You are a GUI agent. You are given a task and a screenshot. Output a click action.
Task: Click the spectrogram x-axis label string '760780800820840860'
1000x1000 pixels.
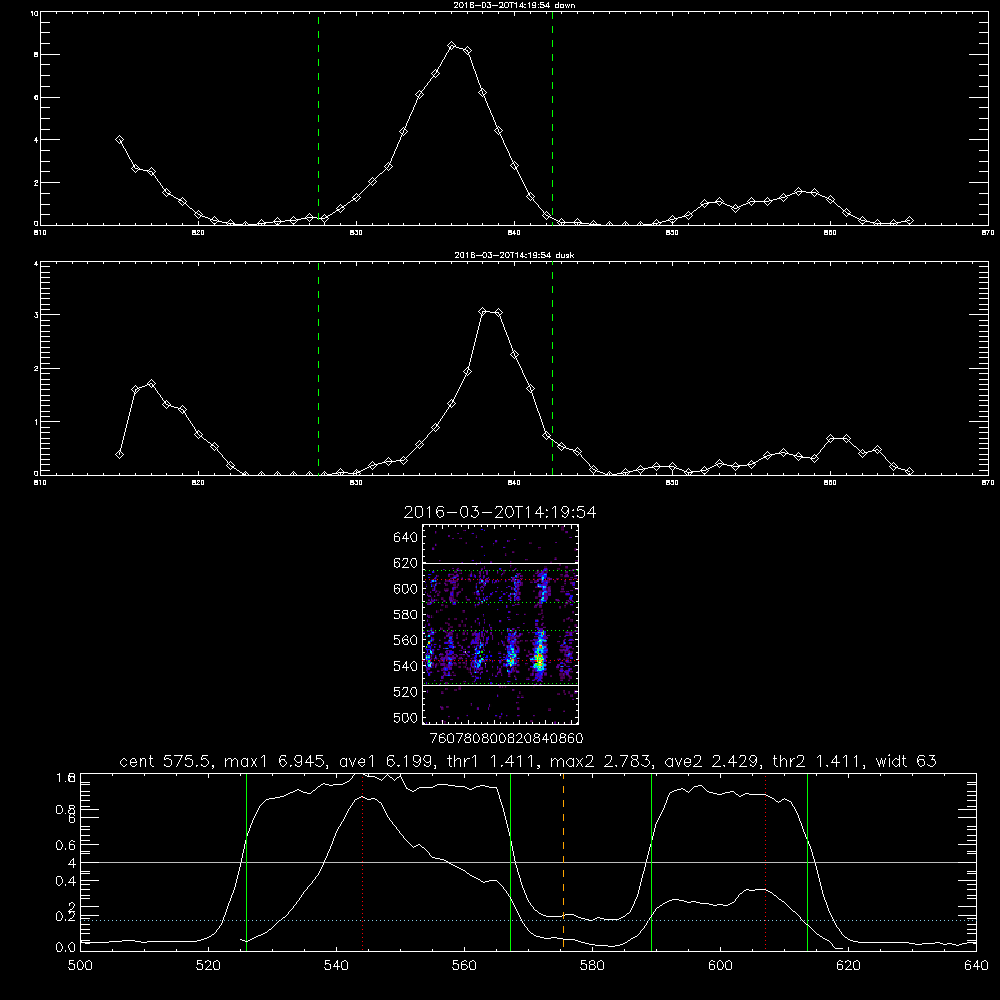pyautogui.click(x=506, y=739)
